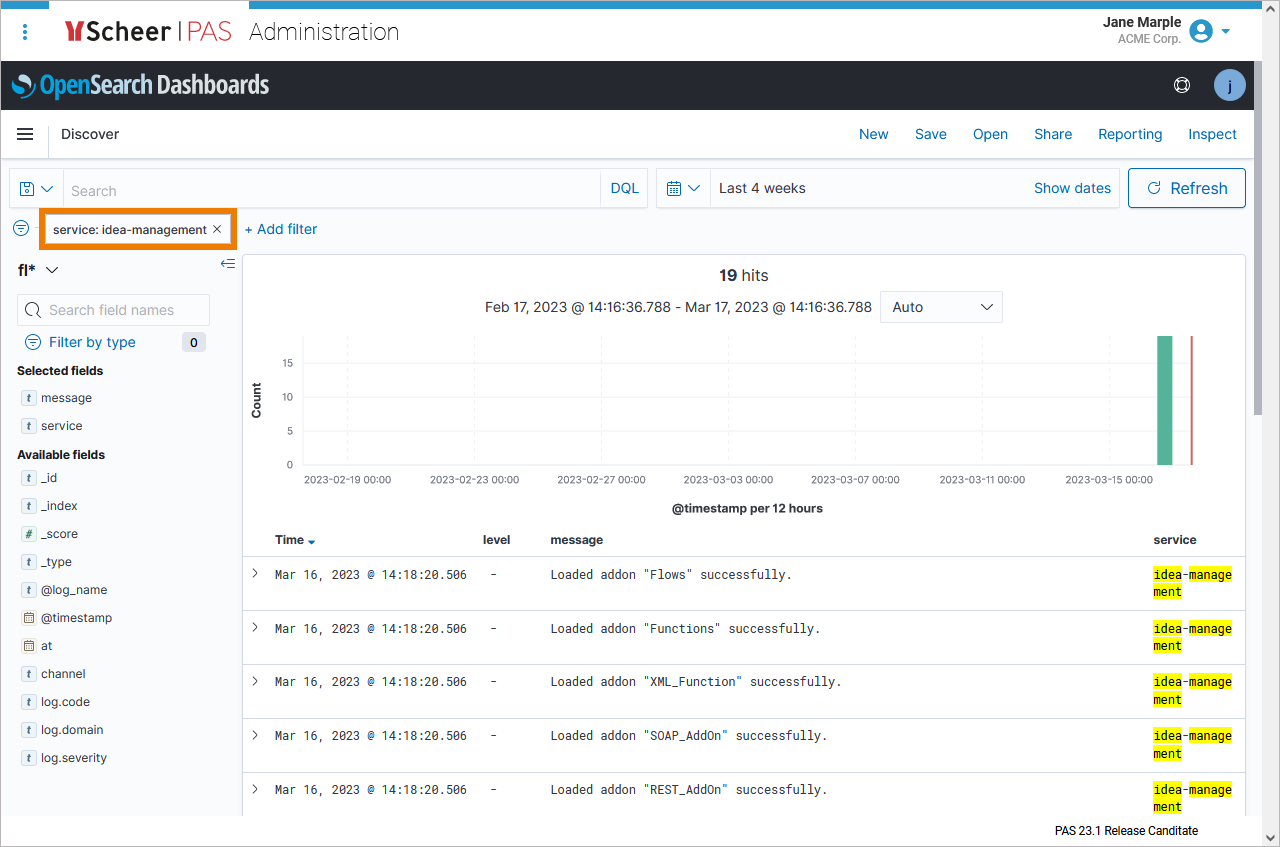The height and width of the screenshot is (847, 1280).
Task: Click the Refresh button
Action: 1186,188
